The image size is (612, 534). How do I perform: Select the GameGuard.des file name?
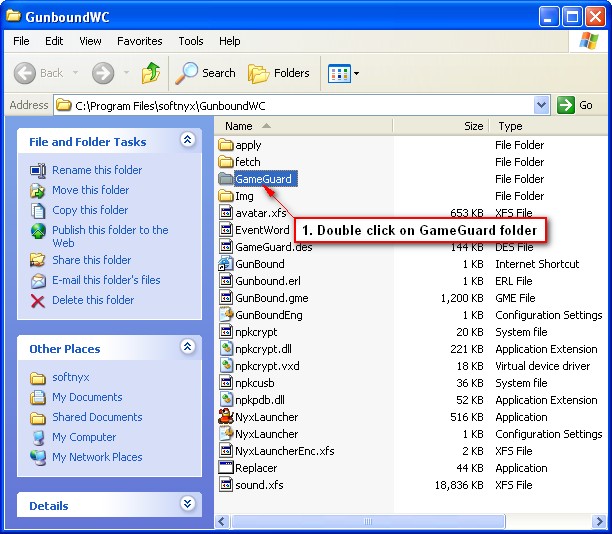pyautogui.click(x=274, y=247)
